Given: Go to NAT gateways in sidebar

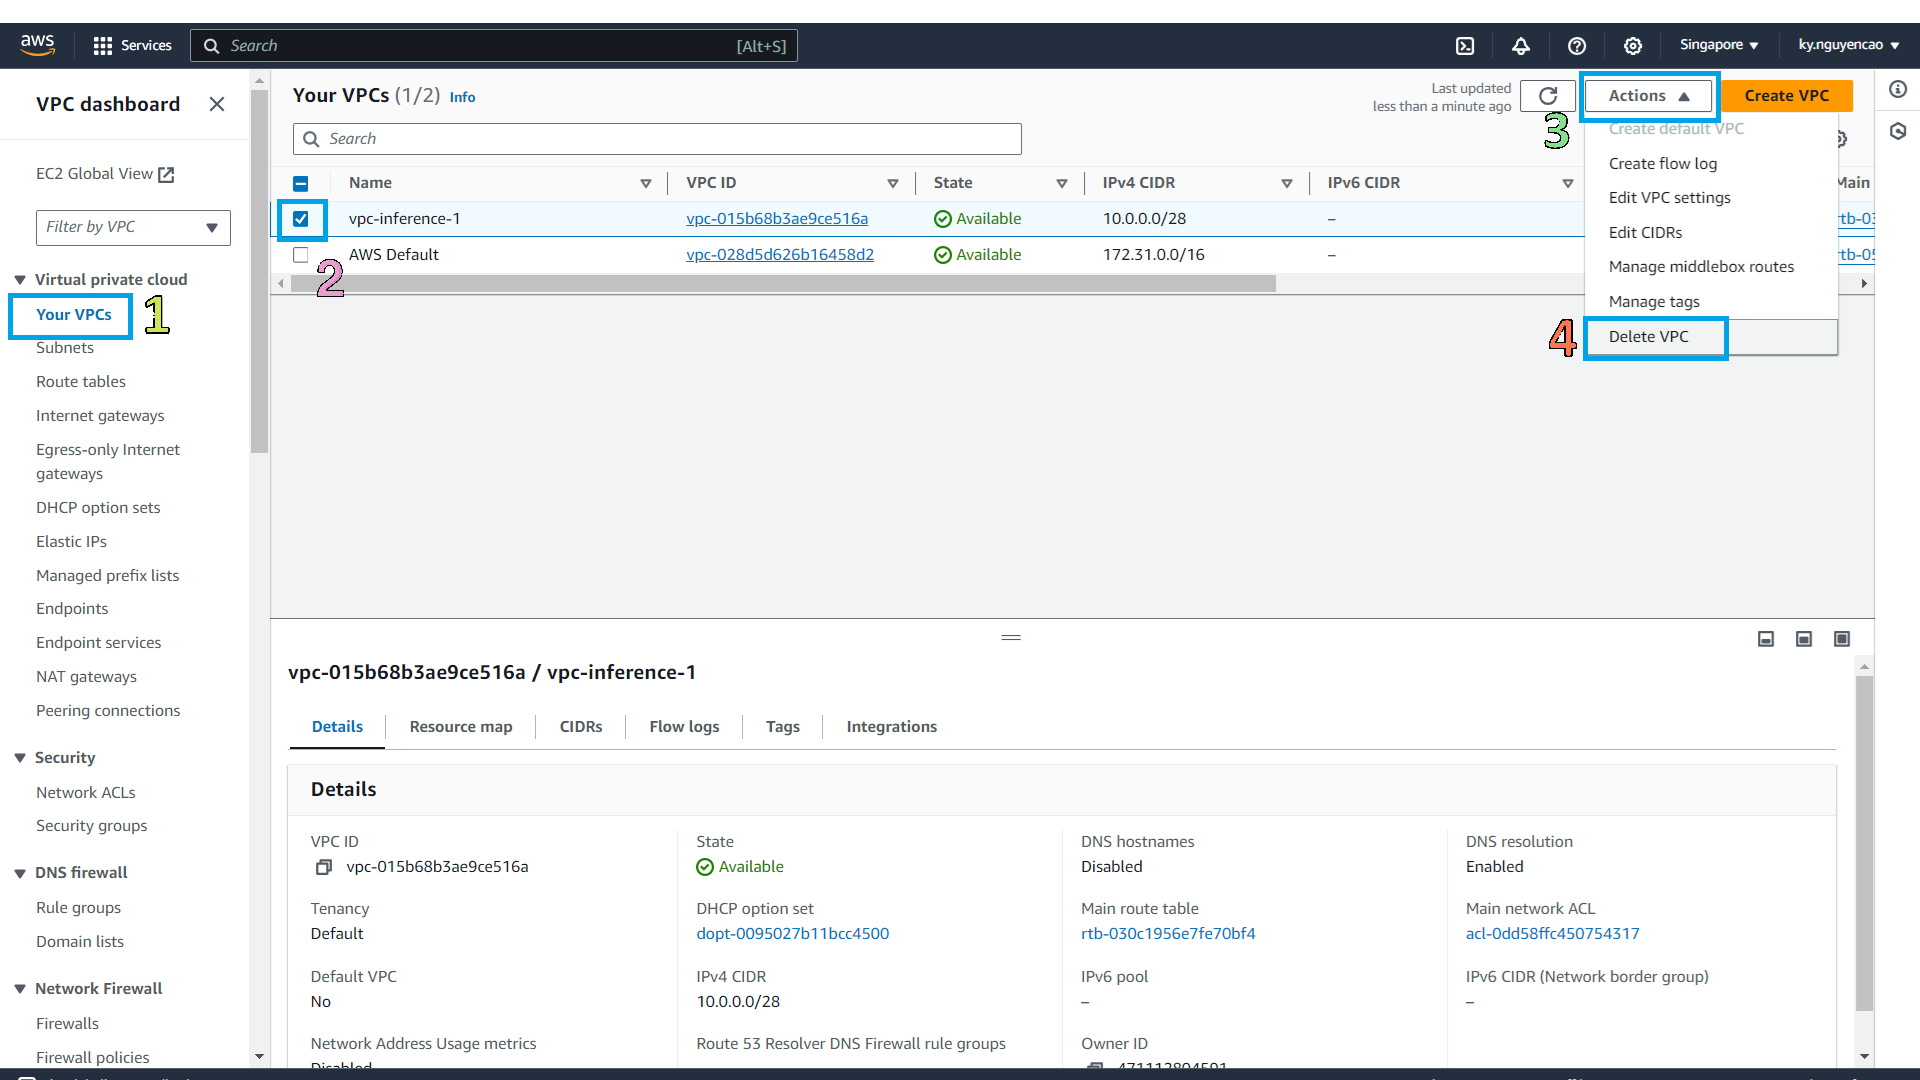Looking at the screenshot, I should (x=86, y=677).
